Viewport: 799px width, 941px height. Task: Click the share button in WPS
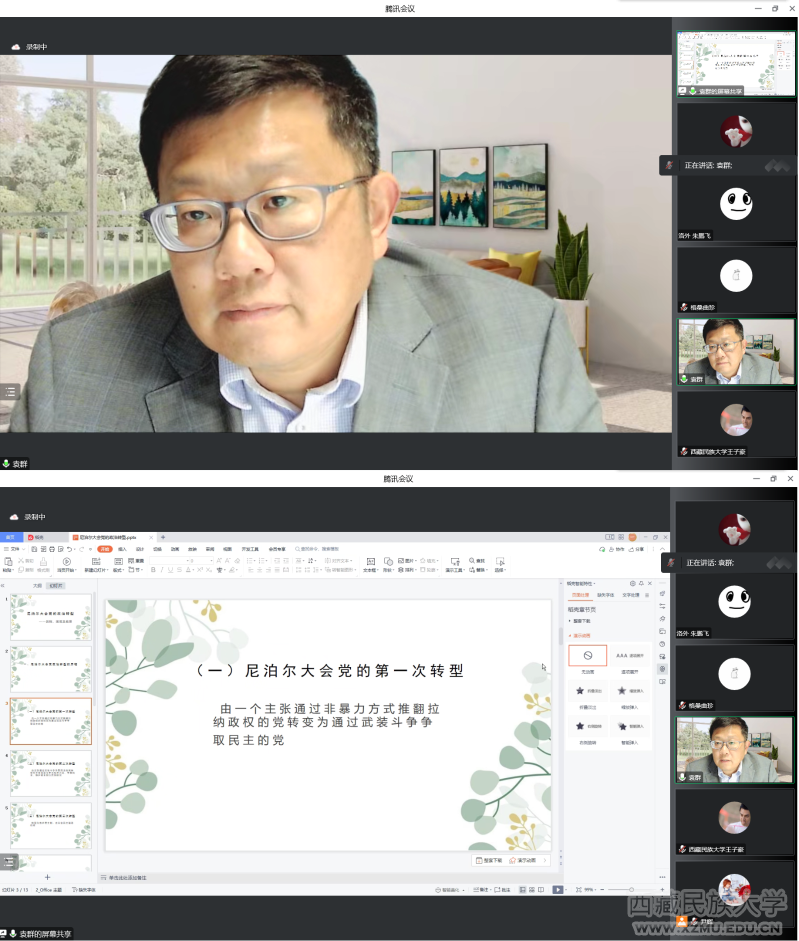click(636, 549)
